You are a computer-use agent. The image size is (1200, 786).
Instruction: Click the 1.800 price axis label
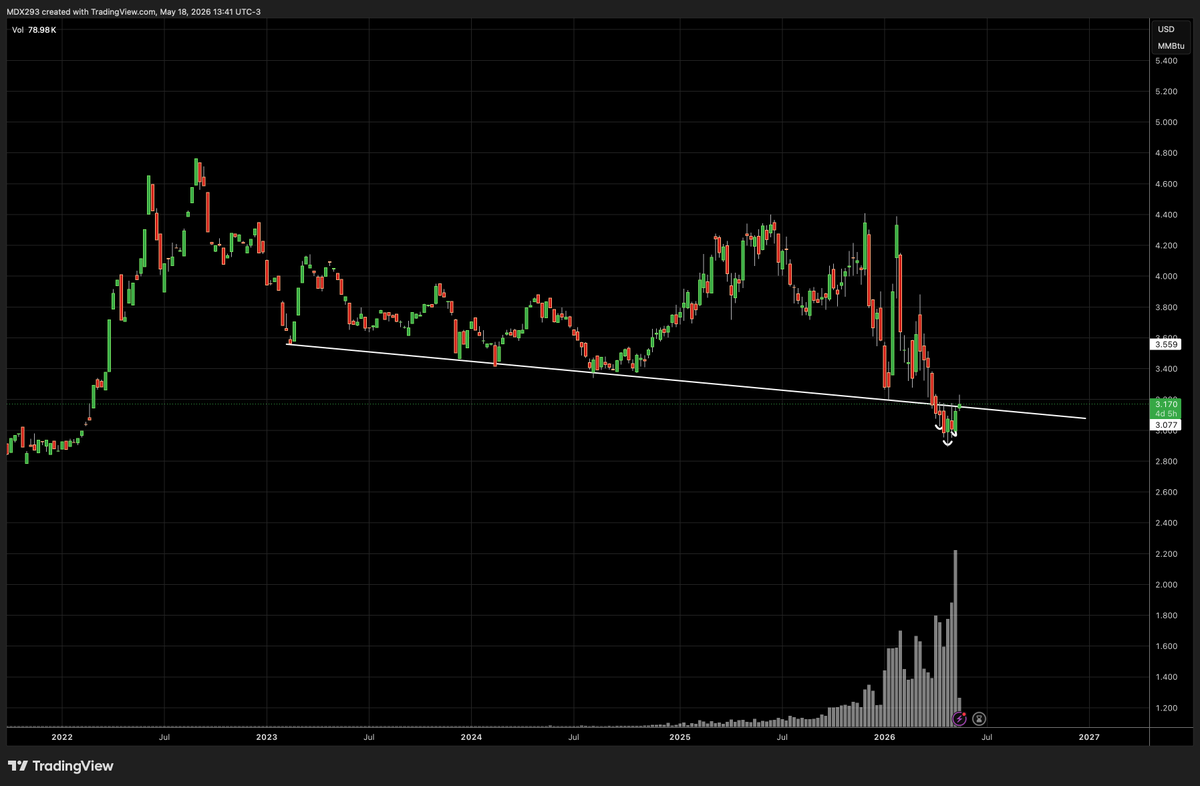[1166, 616]
